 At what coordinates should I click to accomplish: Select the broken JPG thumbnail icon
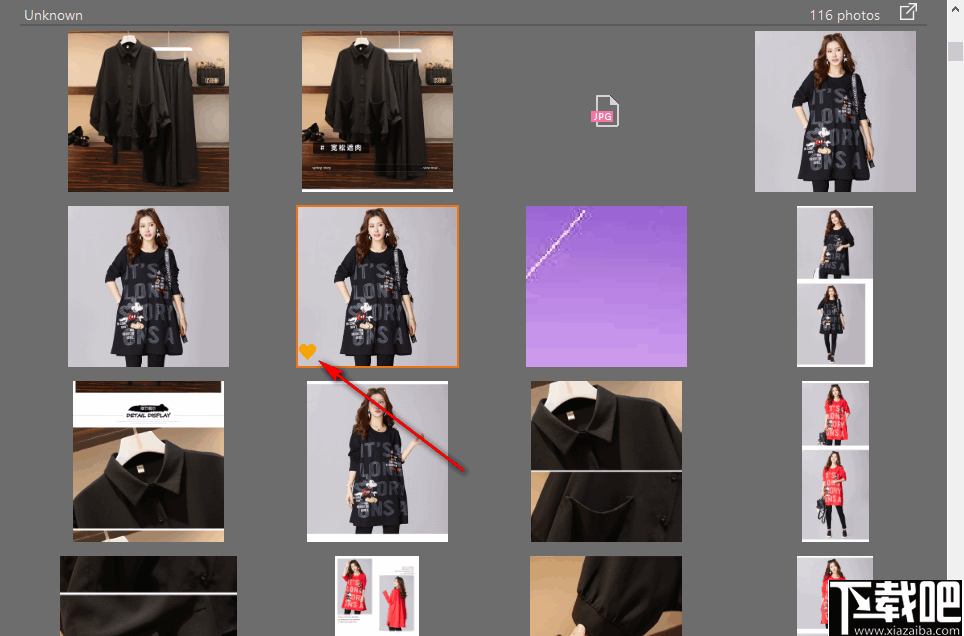point(605,112)
